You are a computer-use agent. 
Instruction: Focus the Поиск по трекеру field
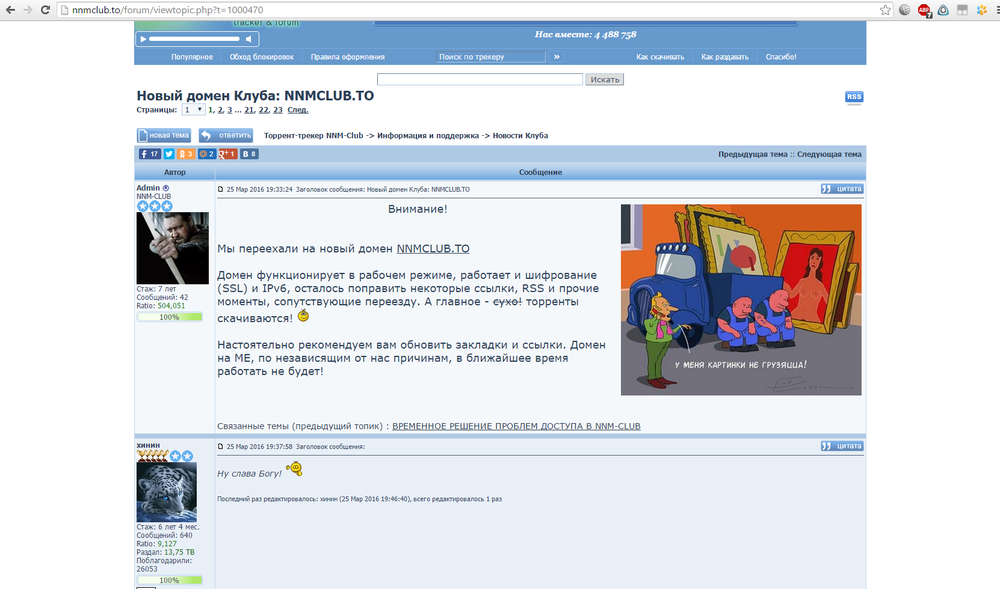click(490, 57)
